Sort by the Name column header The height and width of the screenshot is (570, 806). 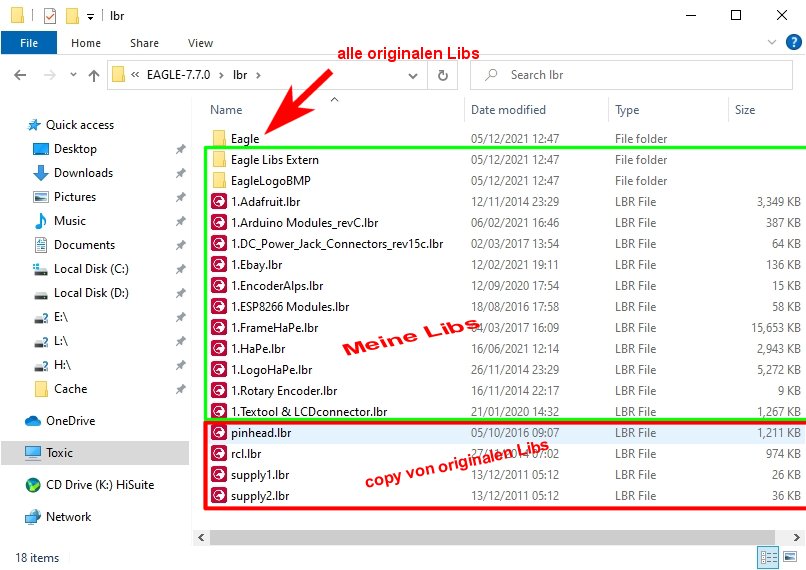(226, 110)
